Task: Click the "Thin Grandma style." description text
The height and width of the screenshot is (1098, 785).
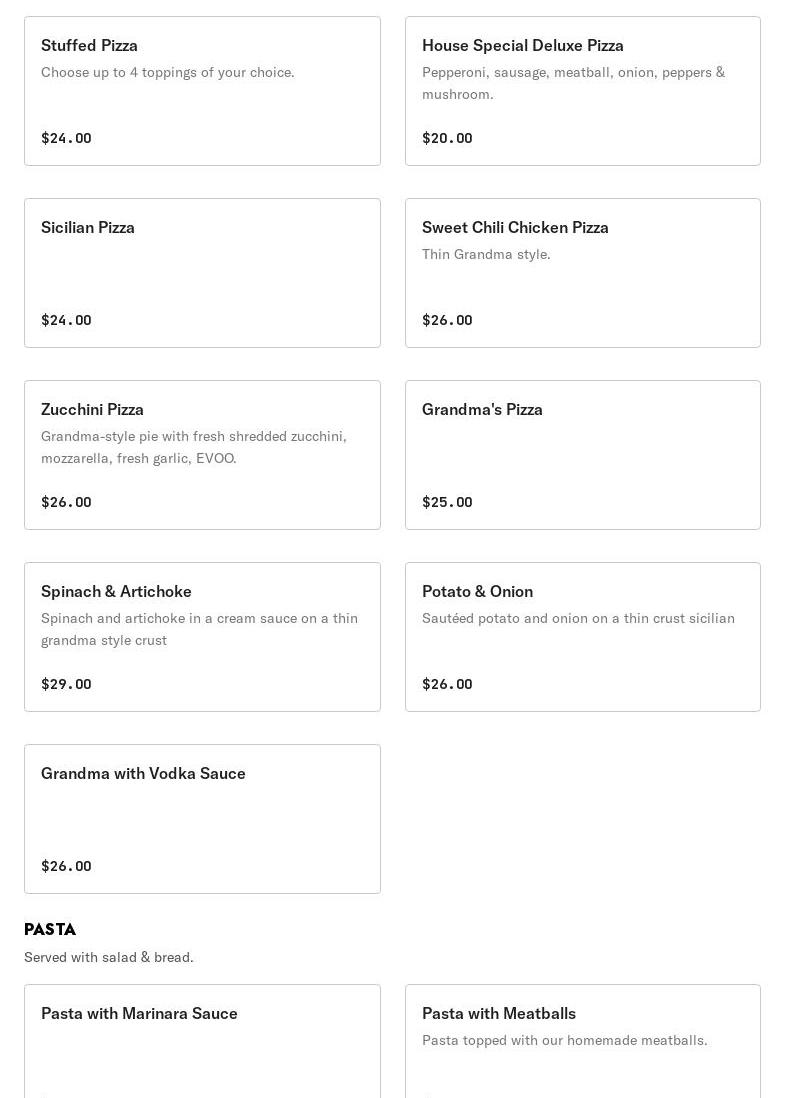Action: coord(486,254)
